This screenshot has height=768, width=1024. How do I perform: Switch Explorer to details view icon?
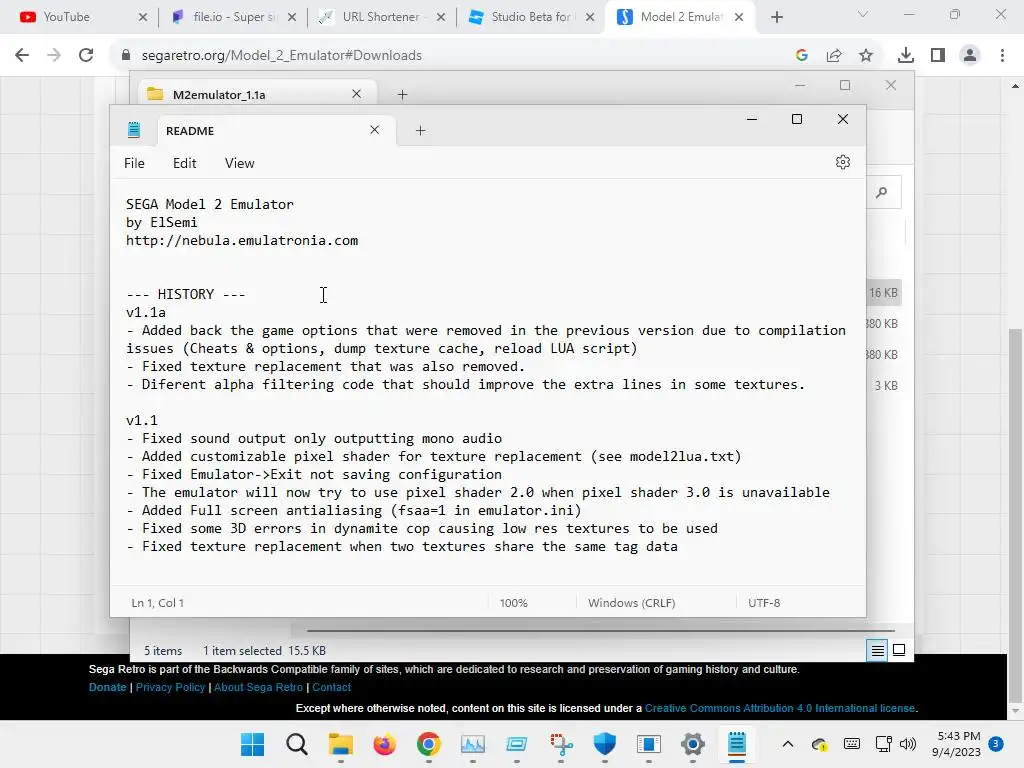click(877, 650)
